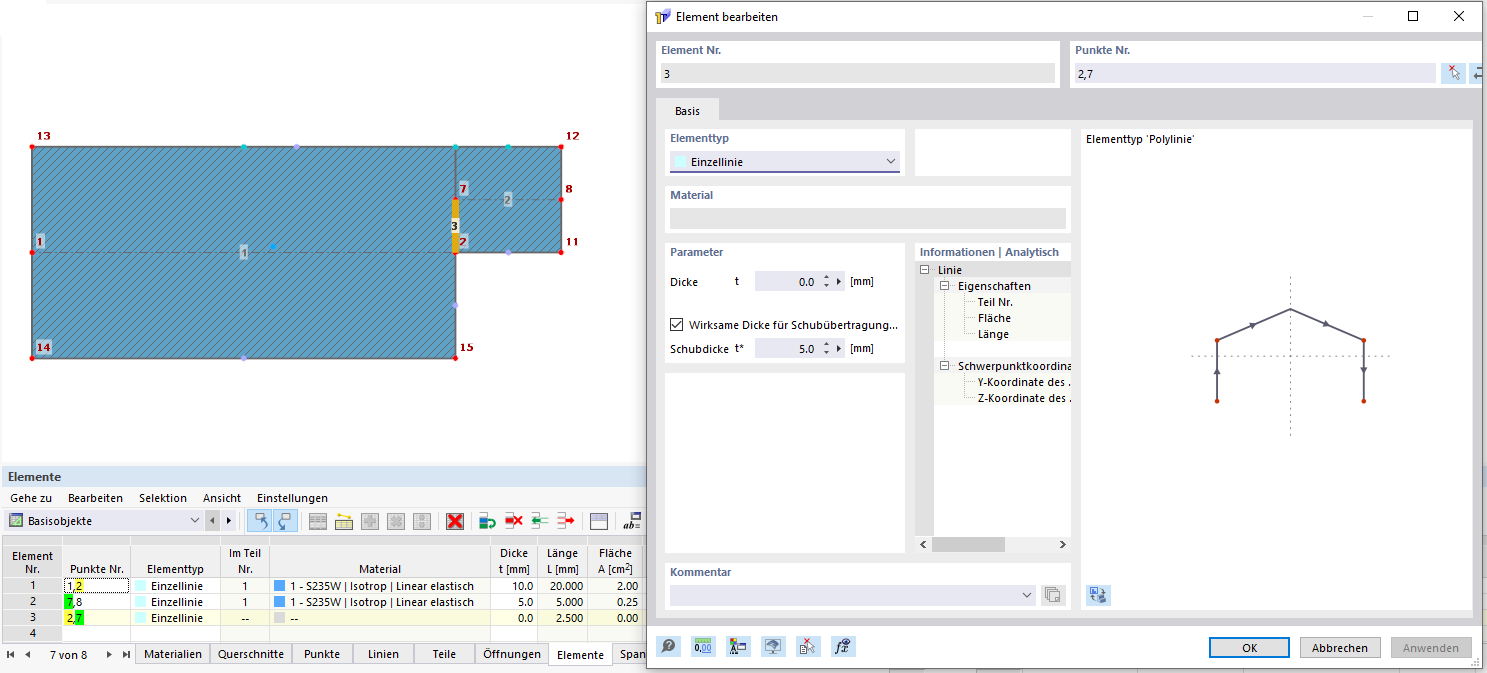Toggle Wirksame Dicke für Schubübertragung checkbox

pos(677,325)
